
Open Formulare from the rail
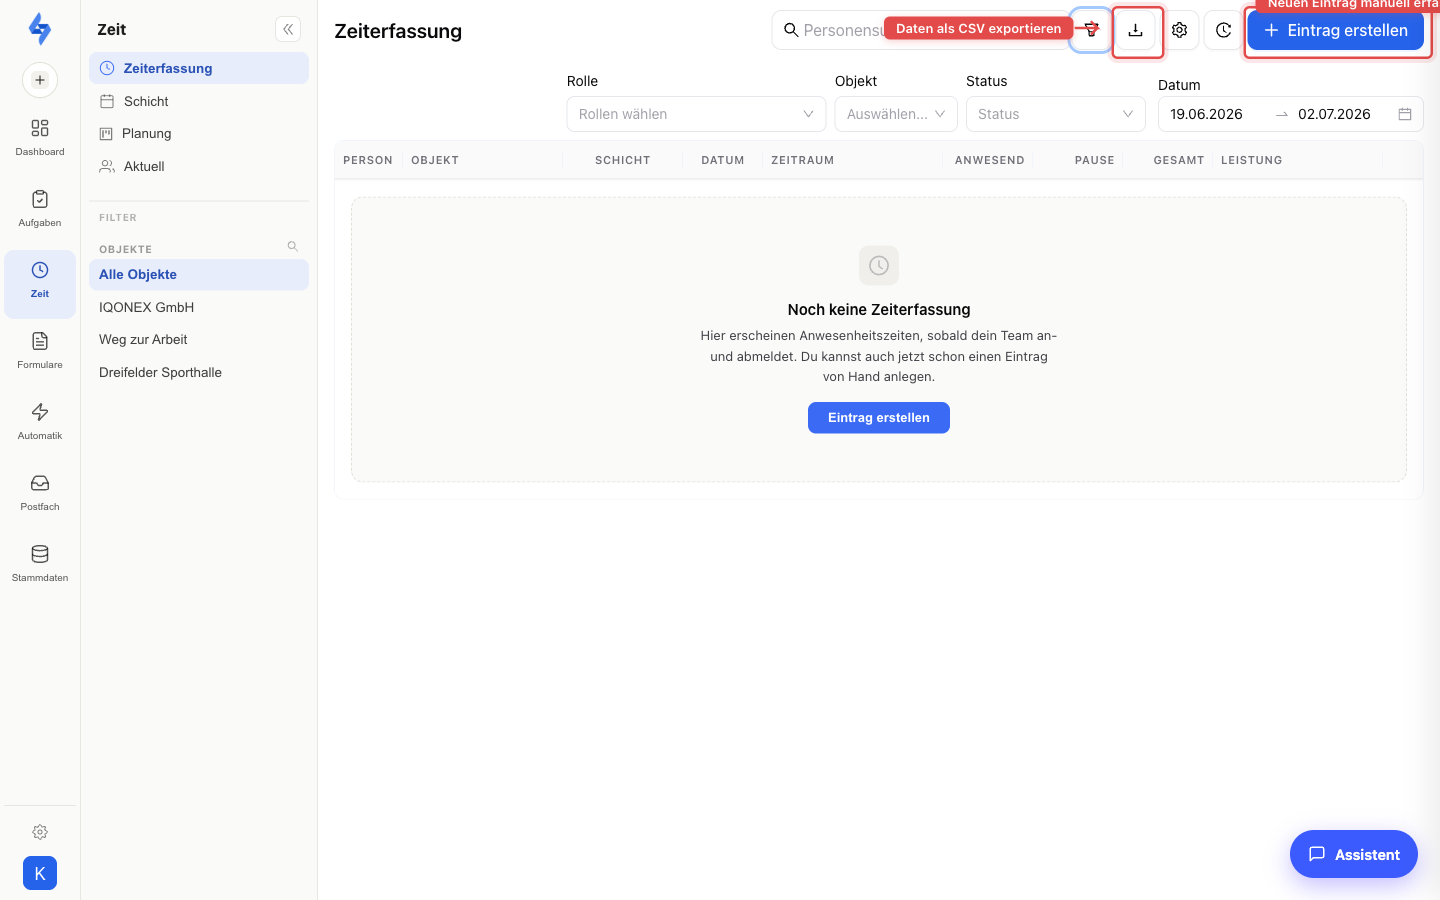pyautogui.click(x=40, y=351)
